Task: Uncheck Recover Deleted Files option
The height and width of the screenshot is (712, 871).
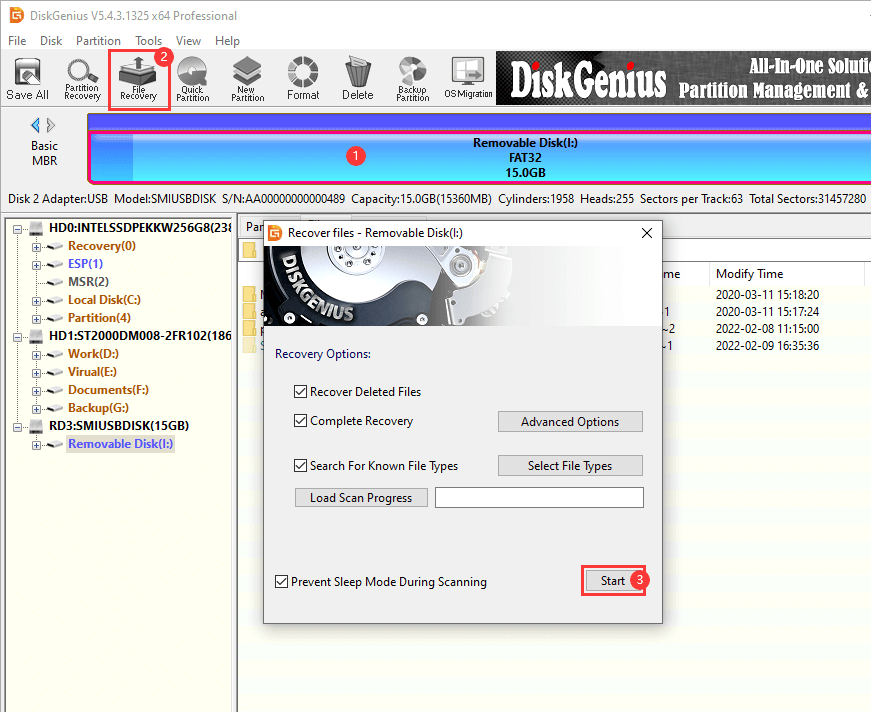Action: [x=301, y=392]
